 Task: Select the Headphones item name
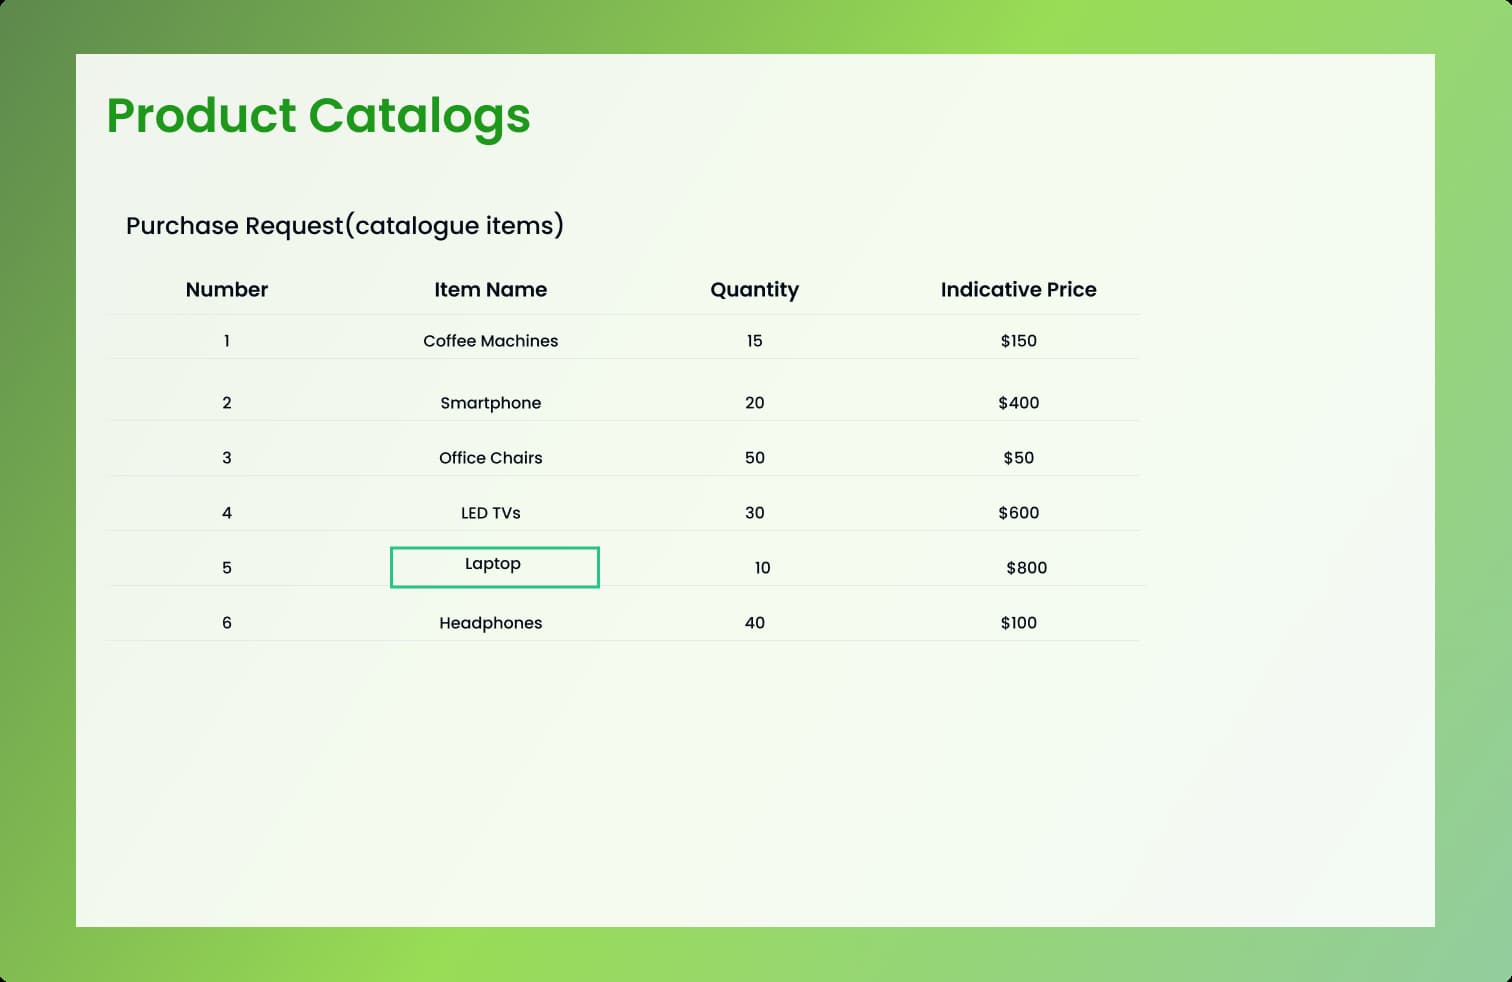490,623
